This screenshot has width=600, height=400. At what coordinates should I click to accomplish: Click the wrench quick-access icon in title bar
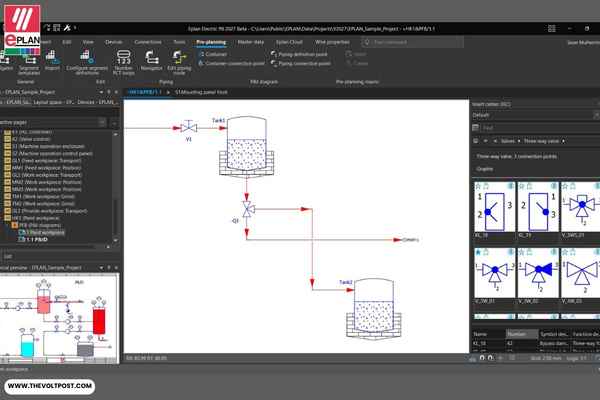67,28
